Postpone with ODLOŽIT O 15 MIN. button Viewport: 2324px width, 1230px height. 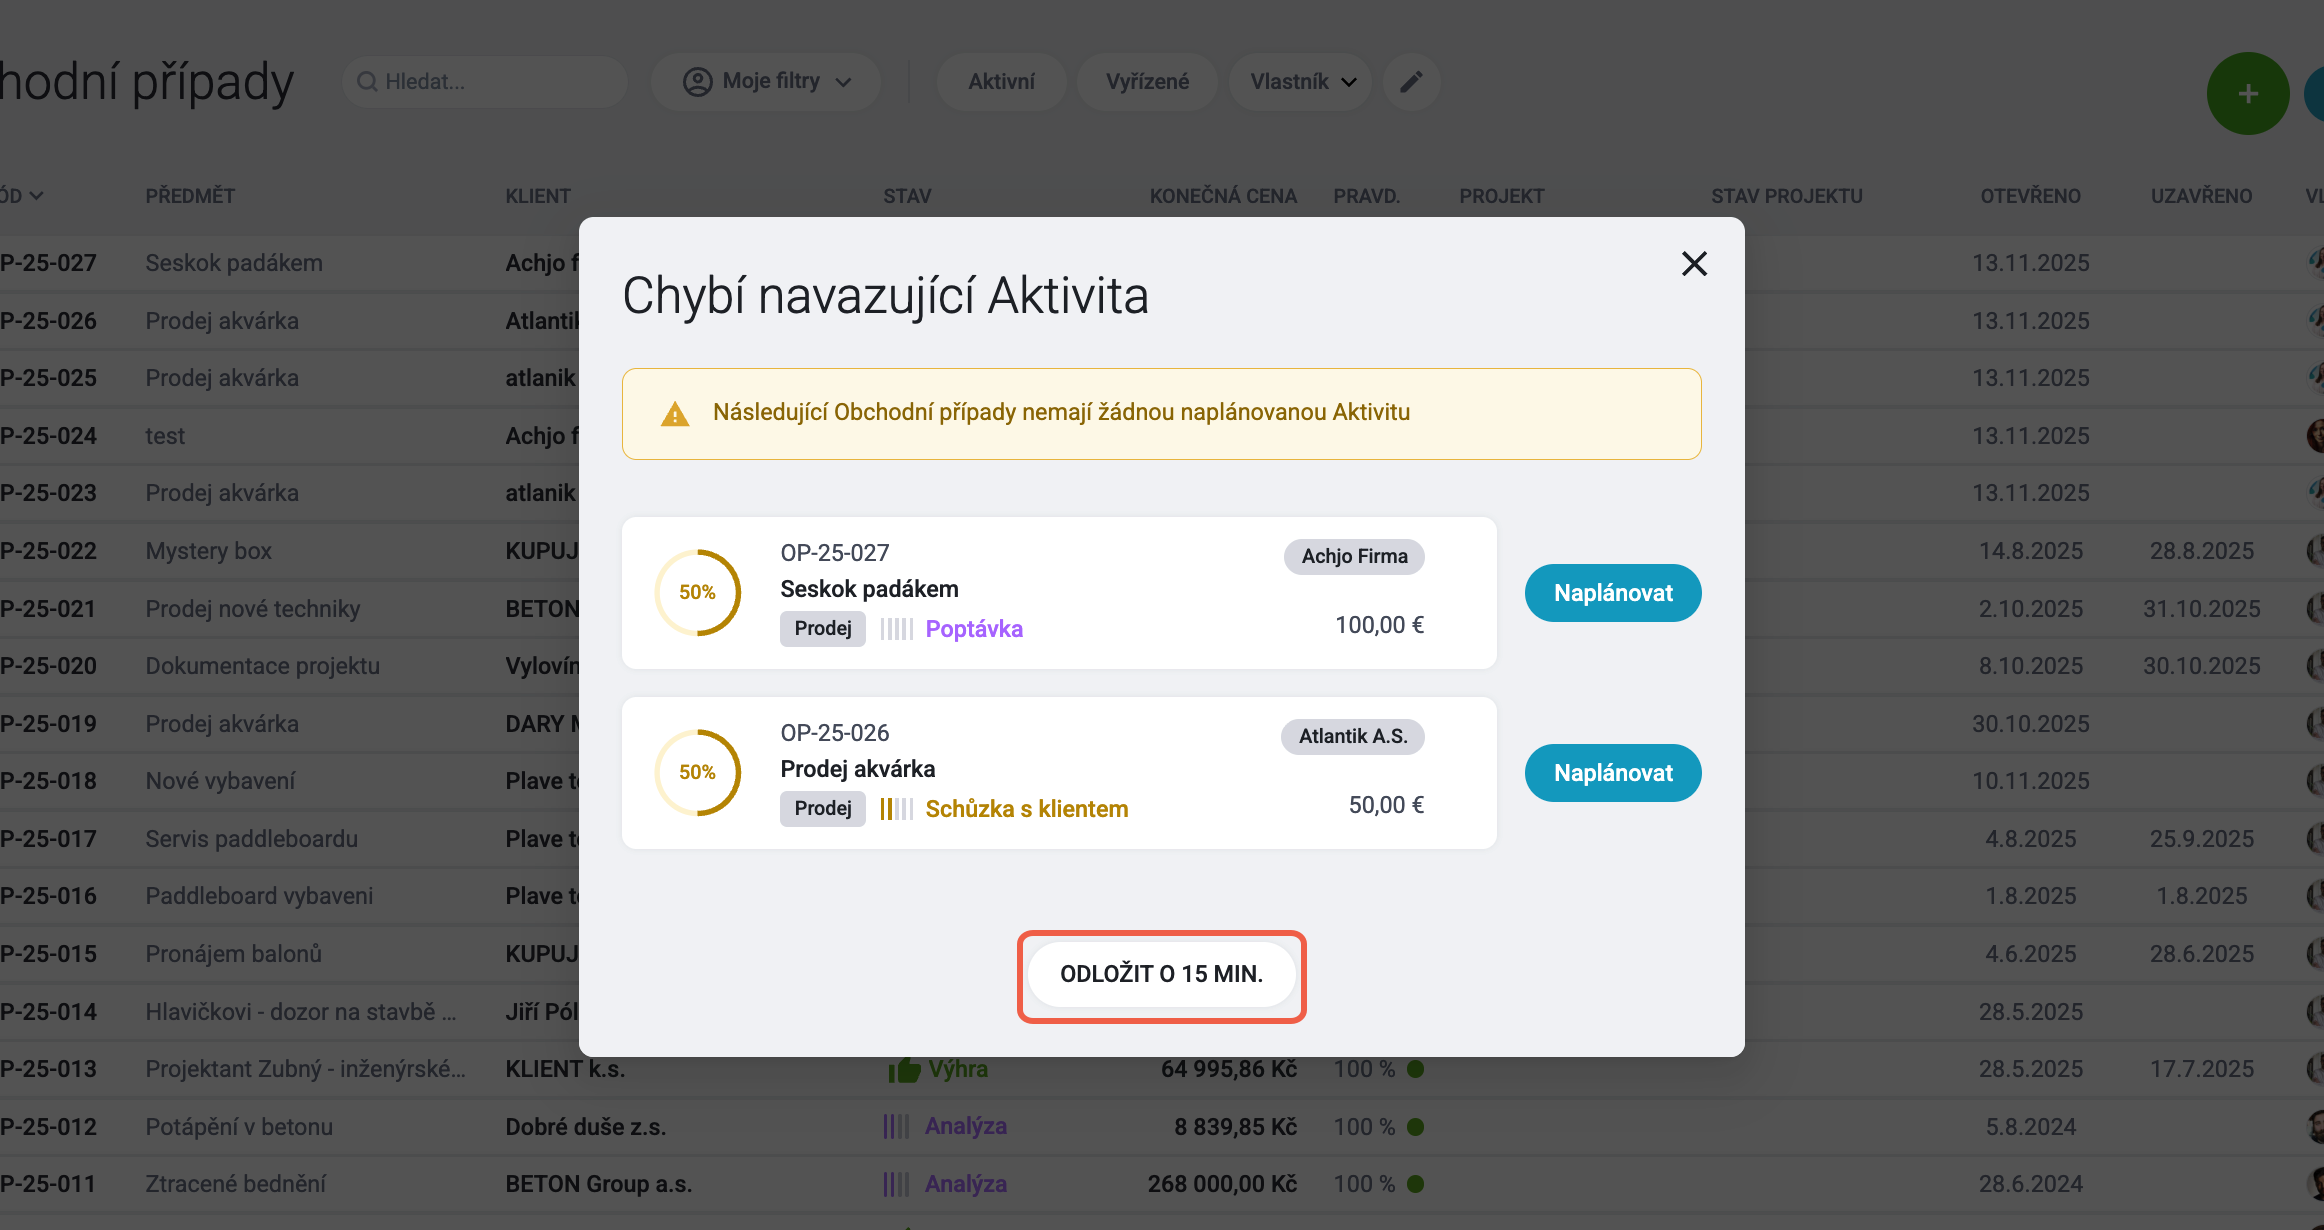point(1161,974)
